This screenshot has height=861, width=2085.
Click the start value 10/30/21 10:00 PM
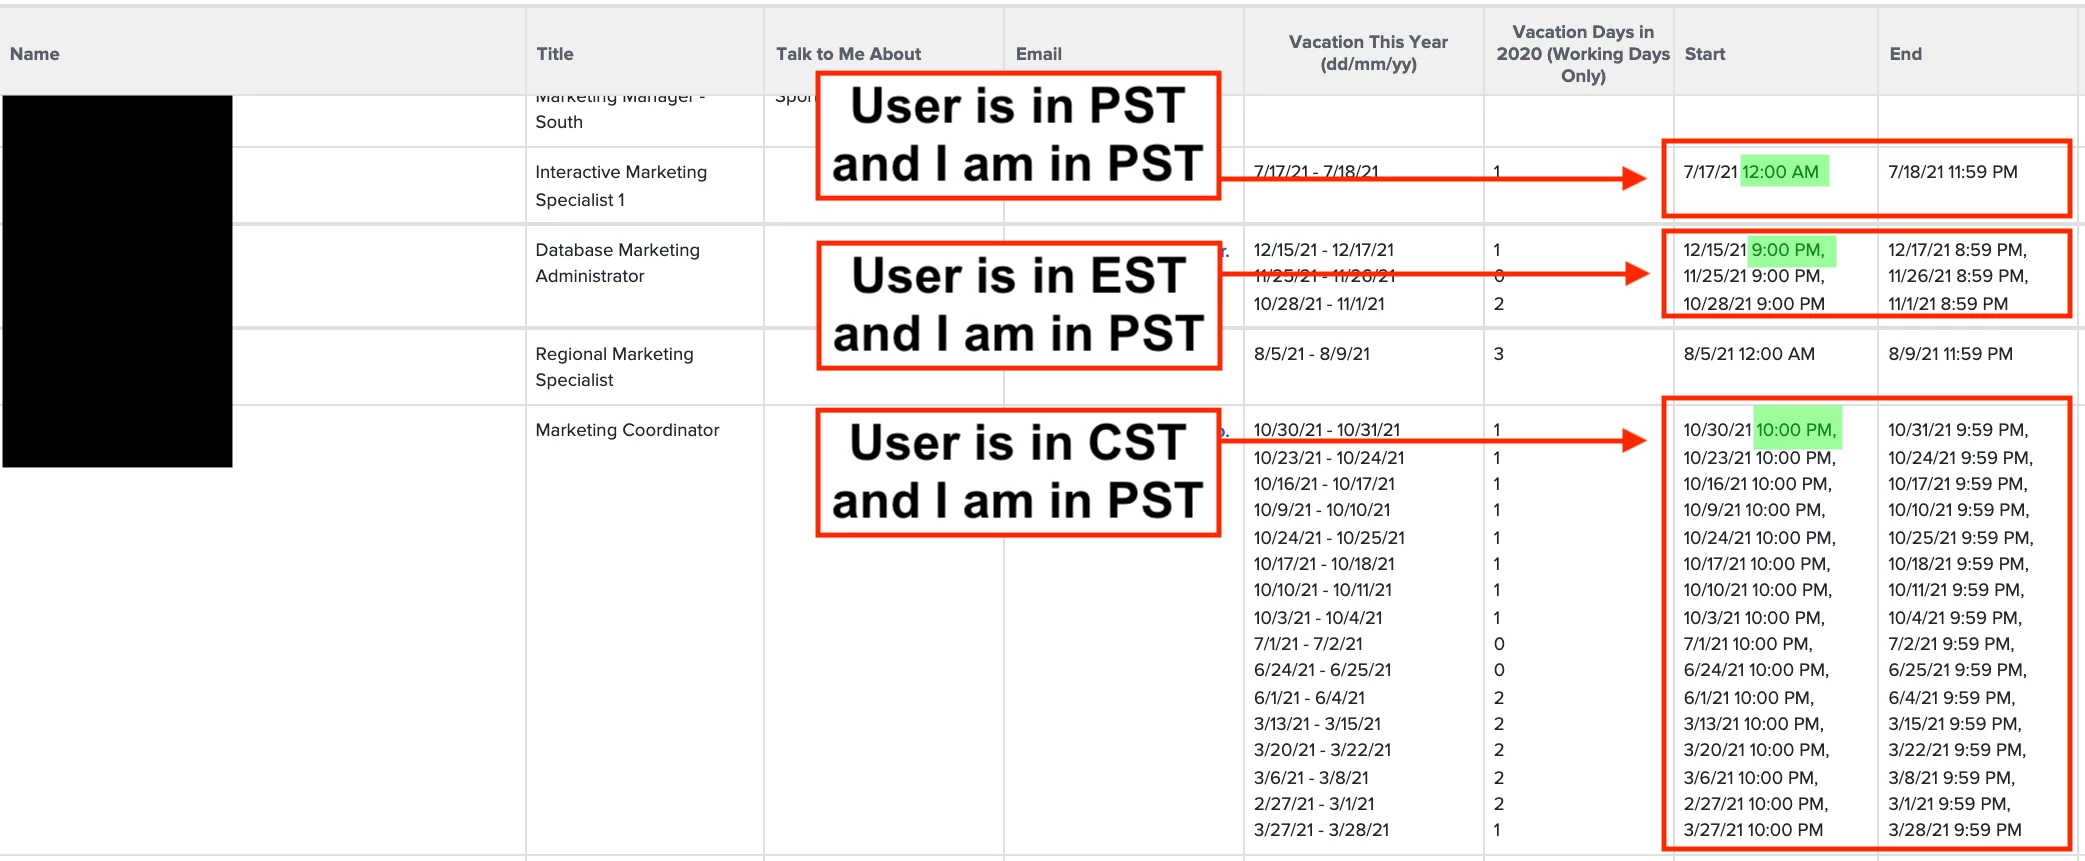pos(1760,430)
